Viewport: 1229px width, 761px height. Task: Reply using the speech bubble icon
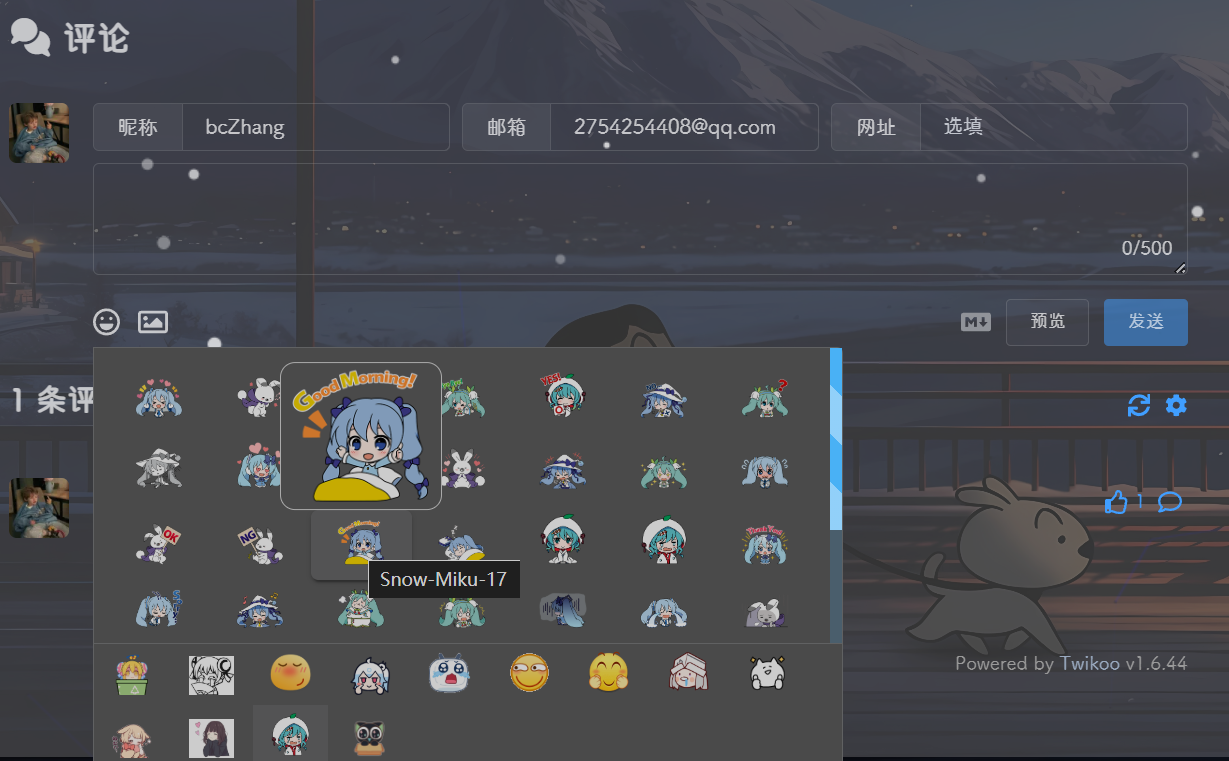pyautogui.click(x=1169, y=502)
